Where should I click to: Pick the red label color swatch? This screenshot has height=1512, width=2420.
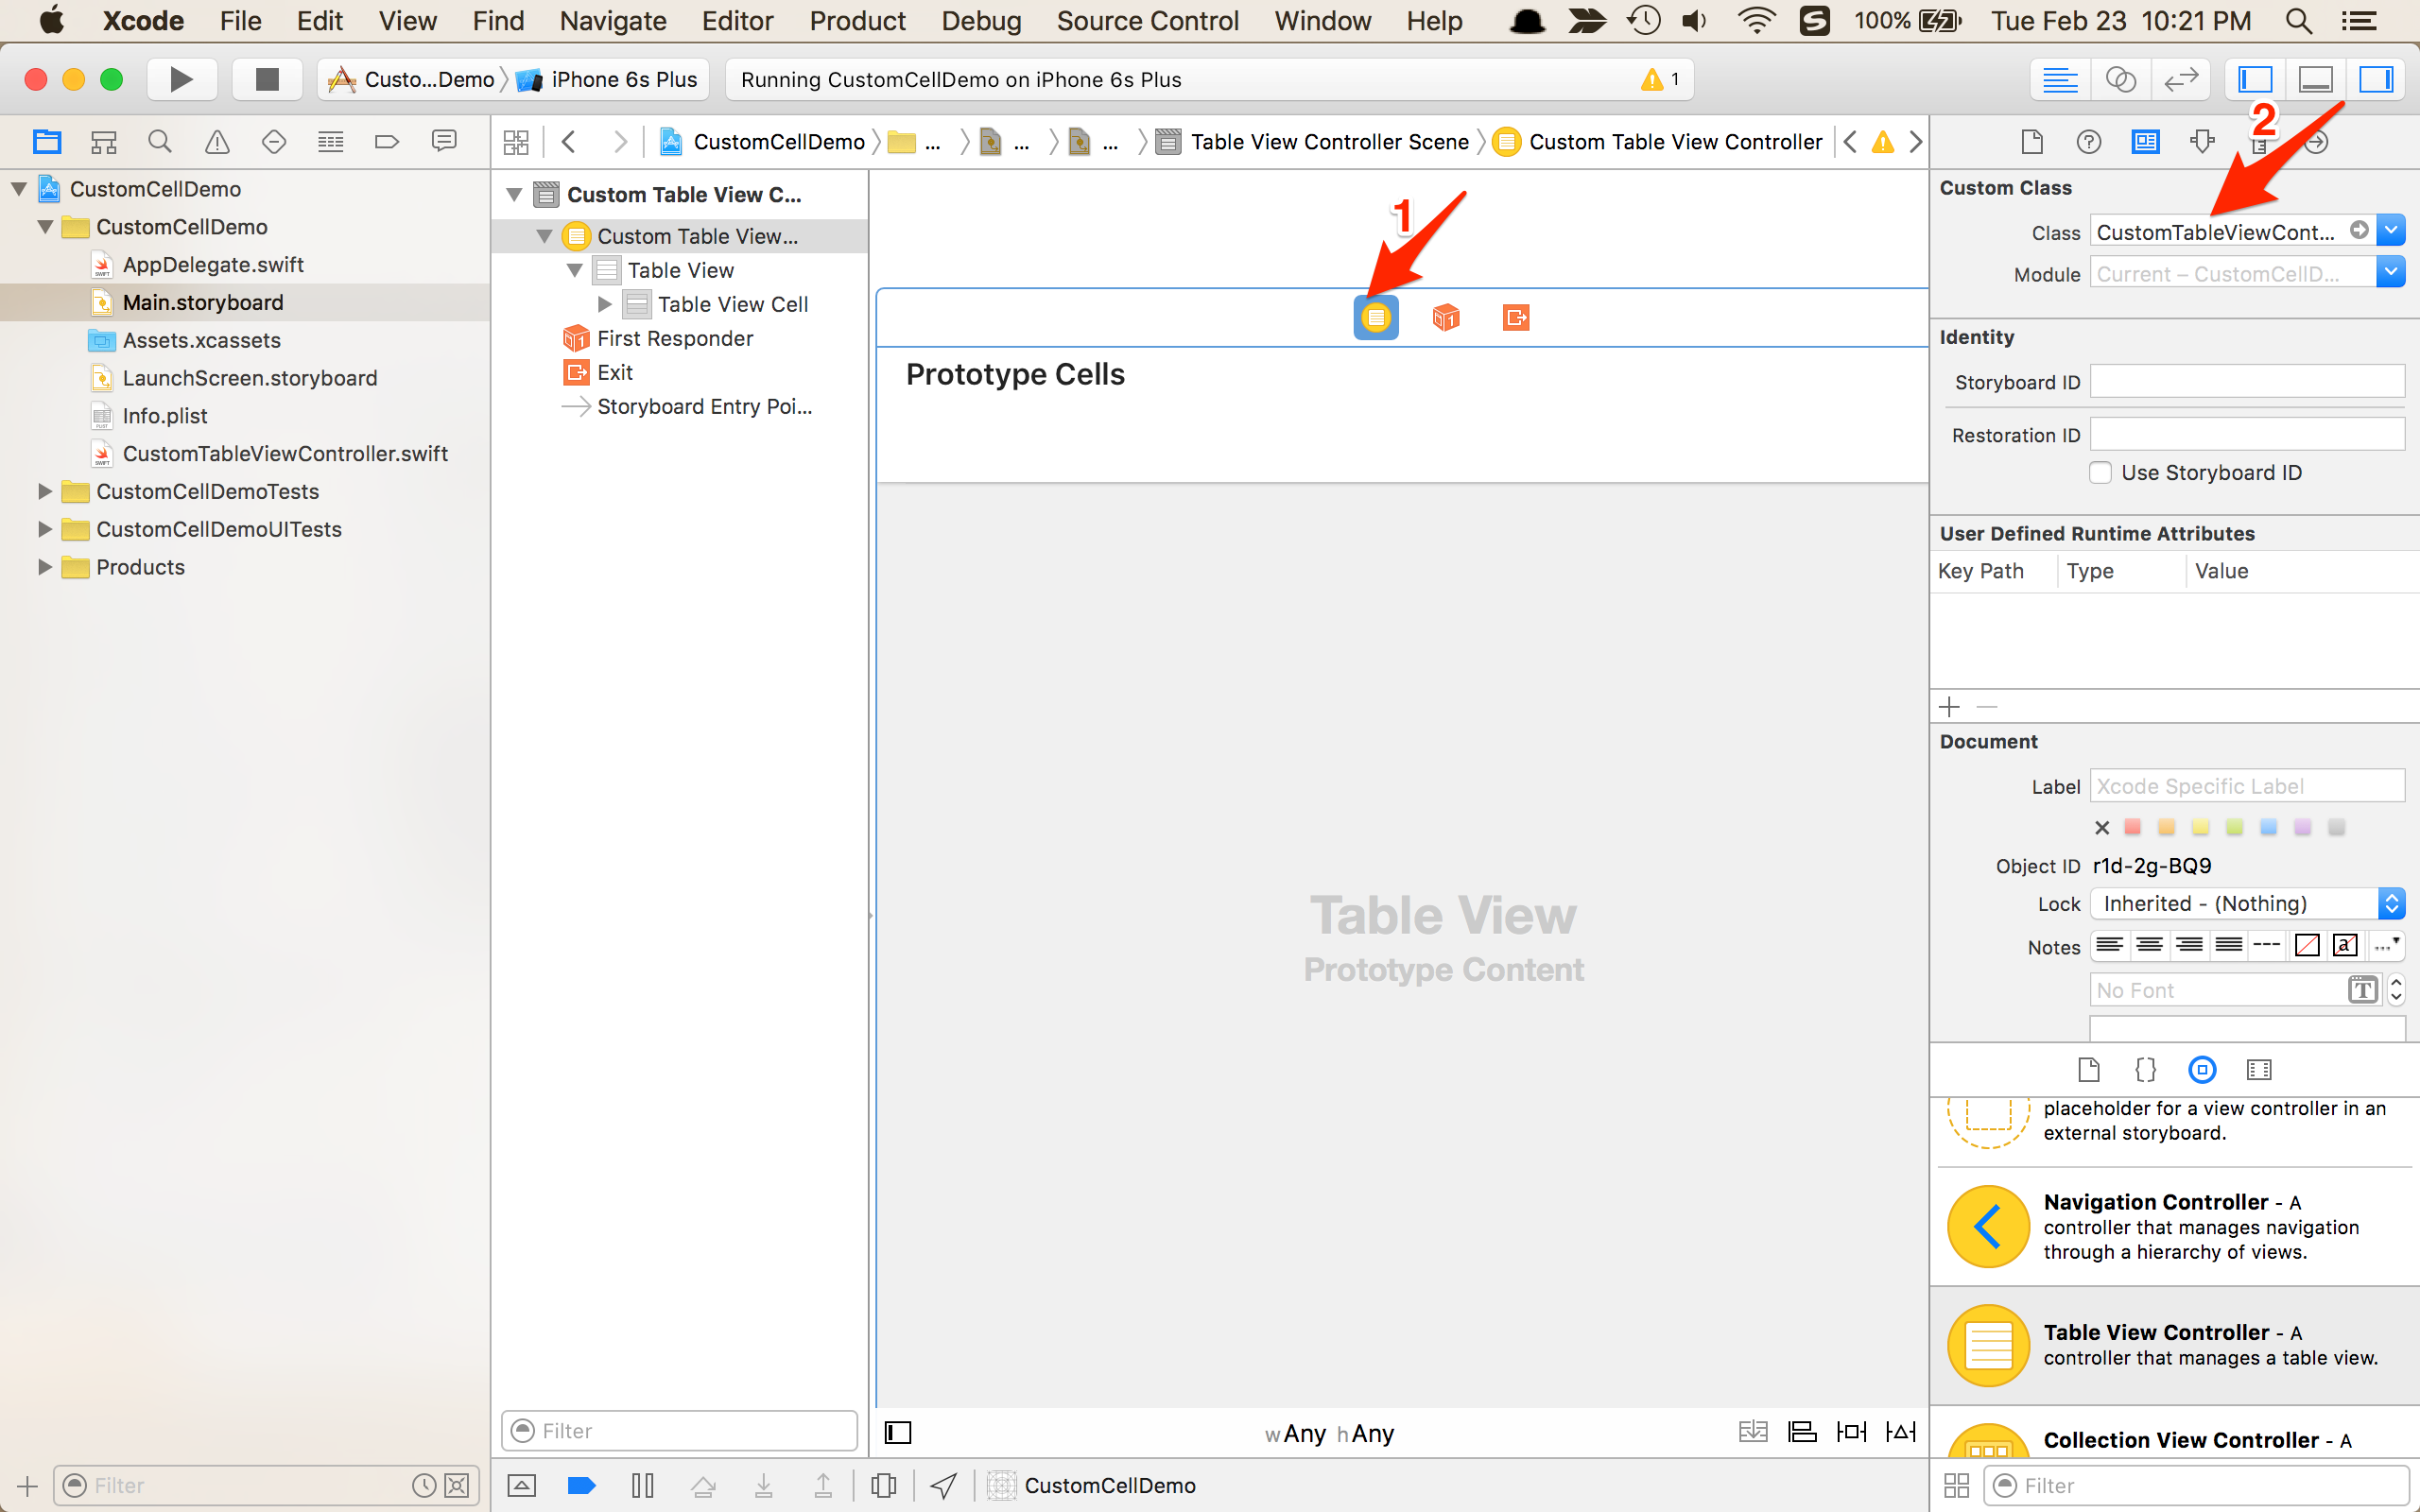[2132, 827]
